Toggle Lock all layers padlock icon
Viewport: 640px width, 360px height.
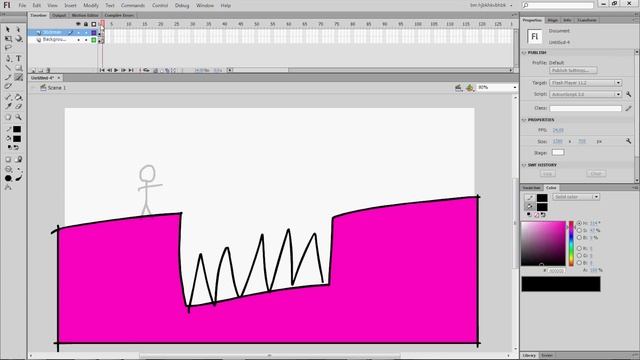tap(86, 24)
